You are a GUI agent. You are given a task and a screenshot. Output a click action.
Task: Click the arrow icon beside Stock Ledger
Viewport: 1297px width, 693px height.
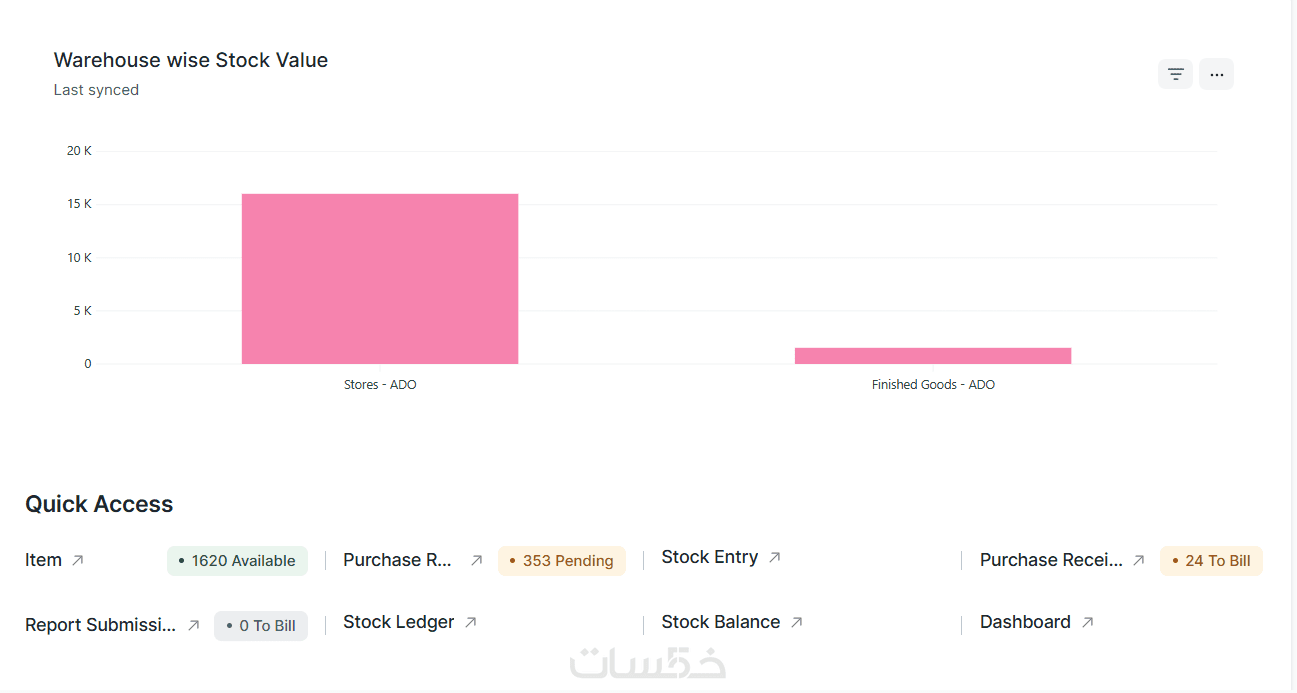point(471,623)
